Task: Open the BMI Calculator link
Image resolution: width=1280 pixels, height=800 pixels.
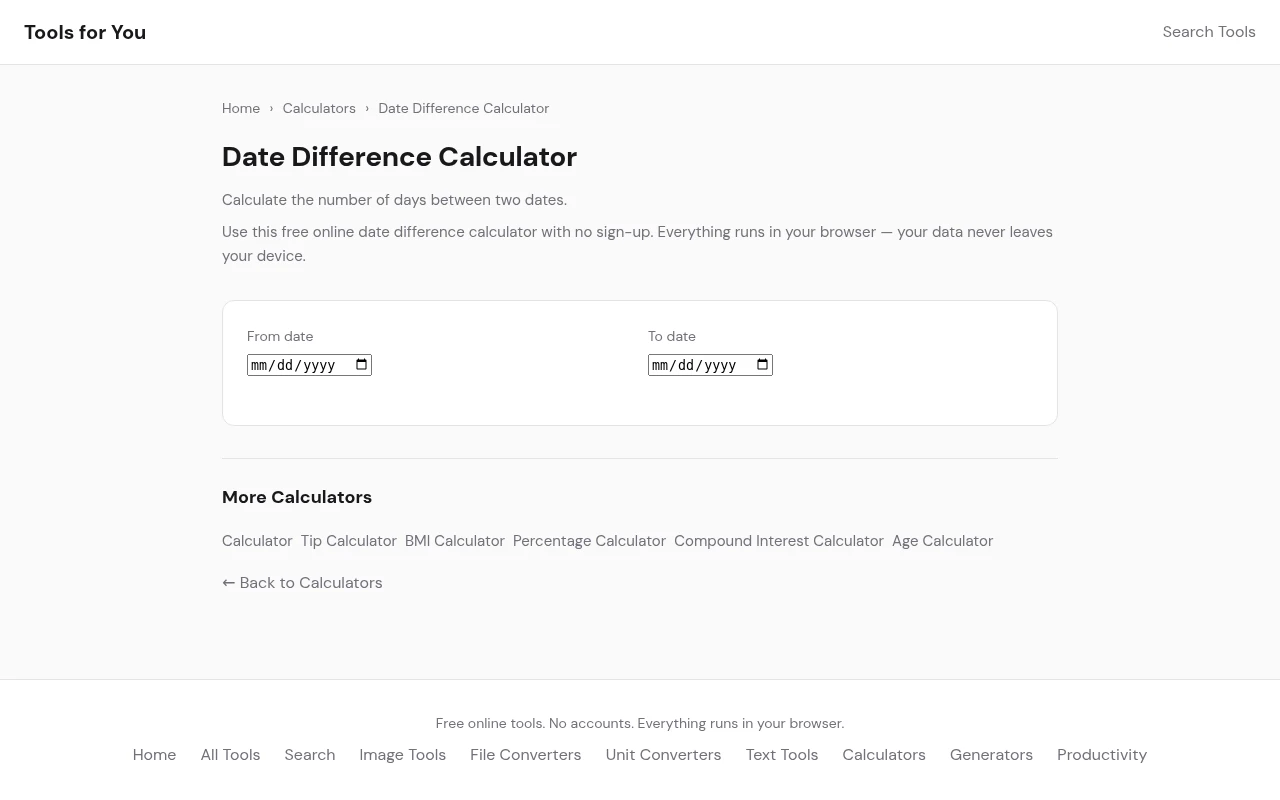Action: coord(454,541)
